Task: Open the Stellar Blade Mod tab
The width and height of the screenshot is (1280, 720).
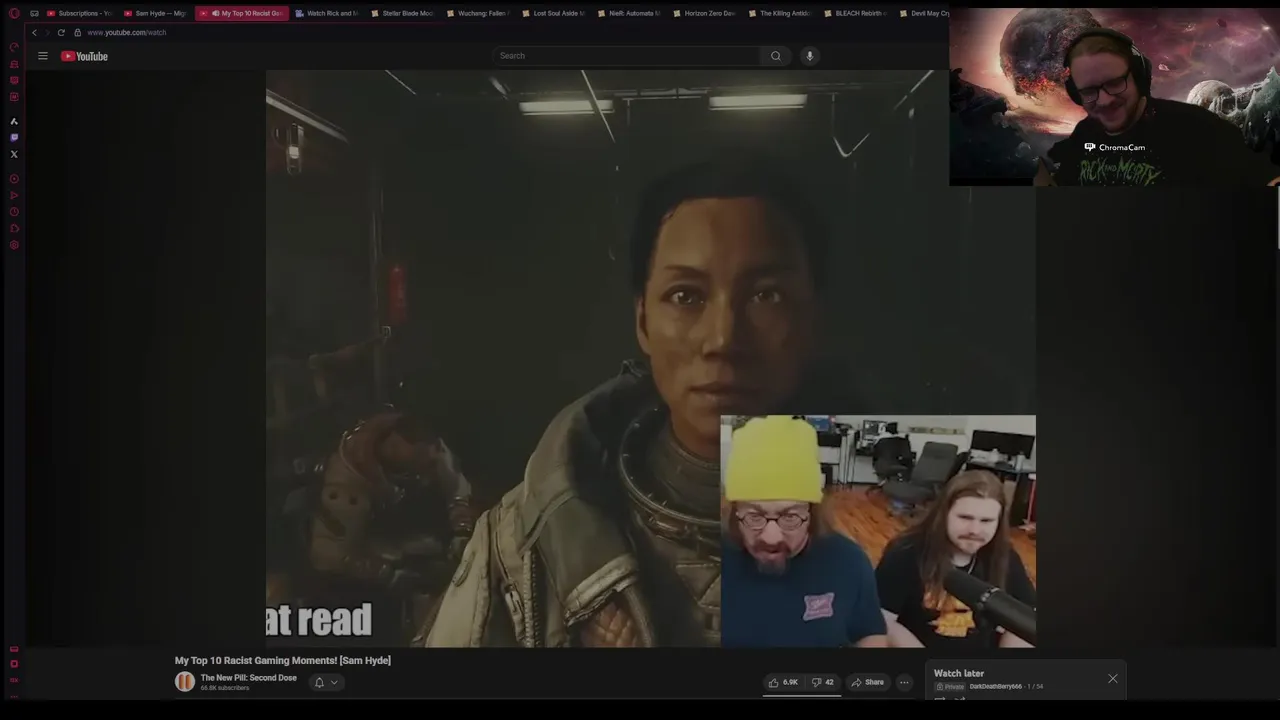Action: [402, 13]
